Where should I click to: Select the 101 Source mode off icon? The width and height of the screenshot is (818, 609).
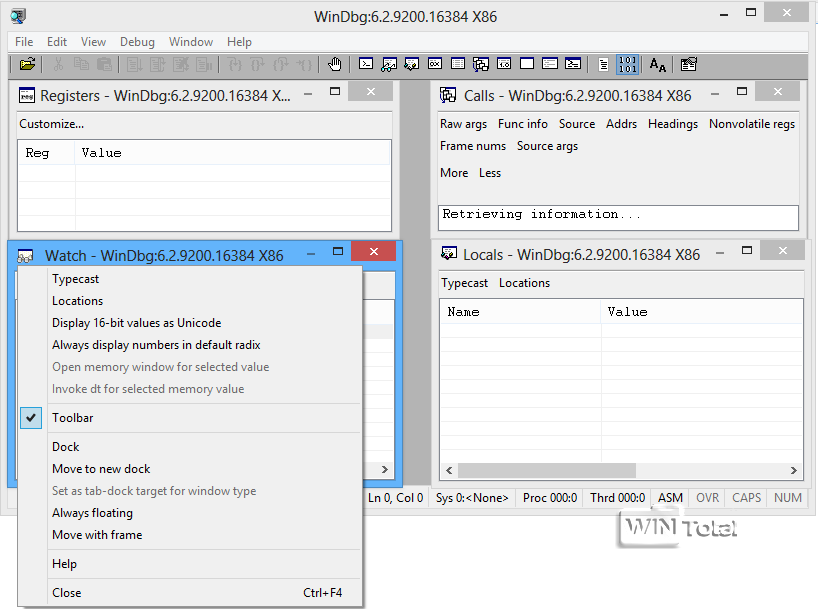[x=627, y=64]
